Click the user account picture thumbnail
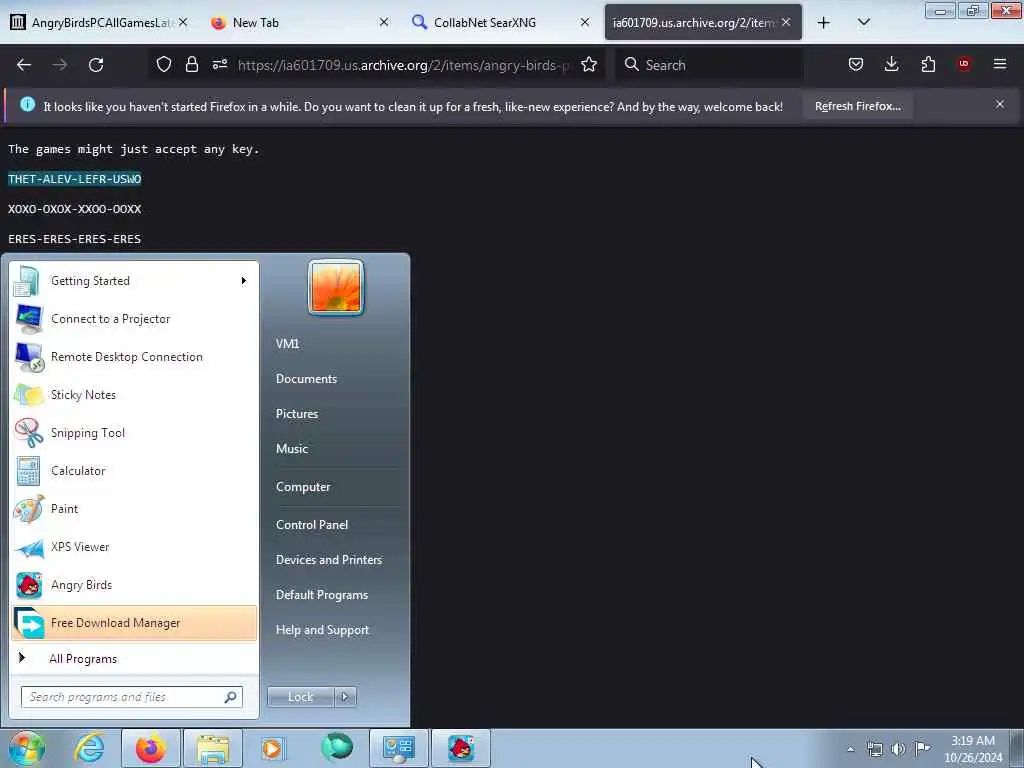Screen dimensions: 1024x768 coord(336,287)
